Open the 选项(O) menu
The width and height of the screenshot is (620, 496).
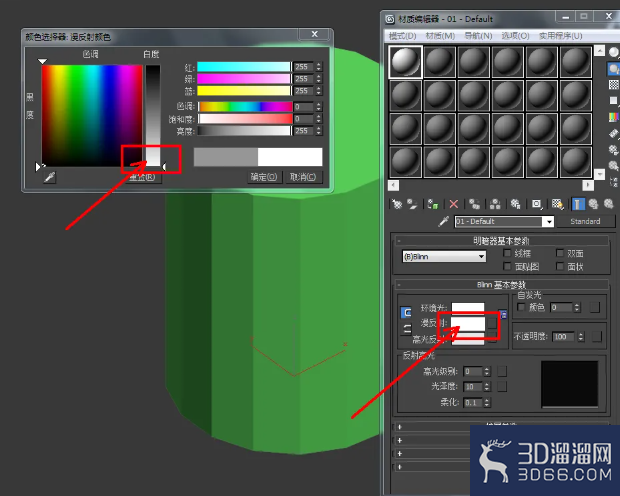515,36
